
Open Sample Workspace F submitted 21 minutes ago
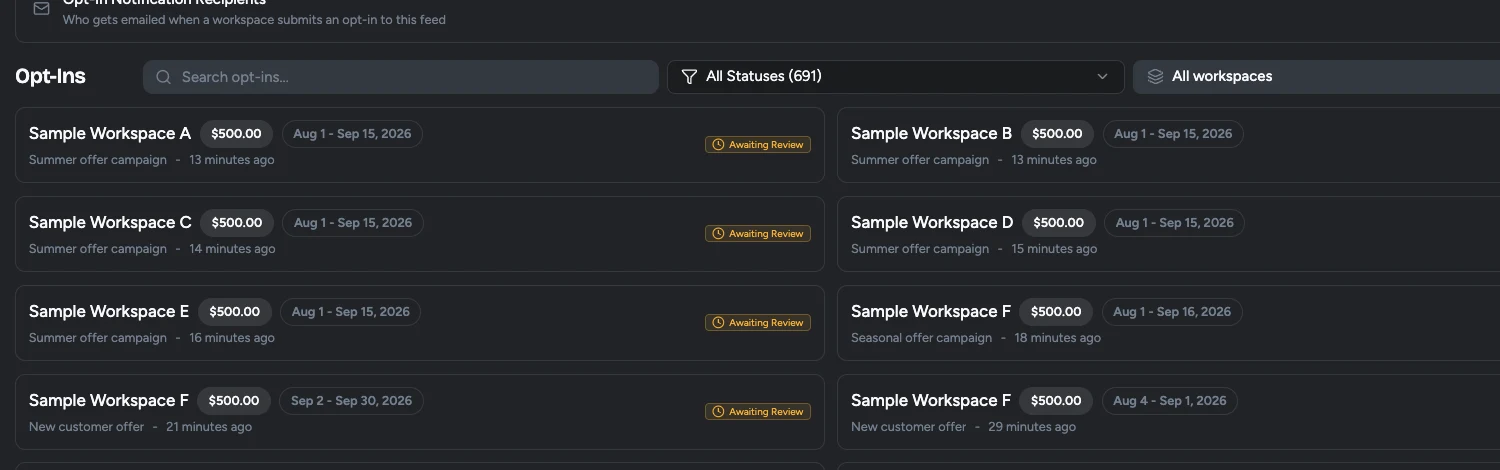tap(109, 400)
